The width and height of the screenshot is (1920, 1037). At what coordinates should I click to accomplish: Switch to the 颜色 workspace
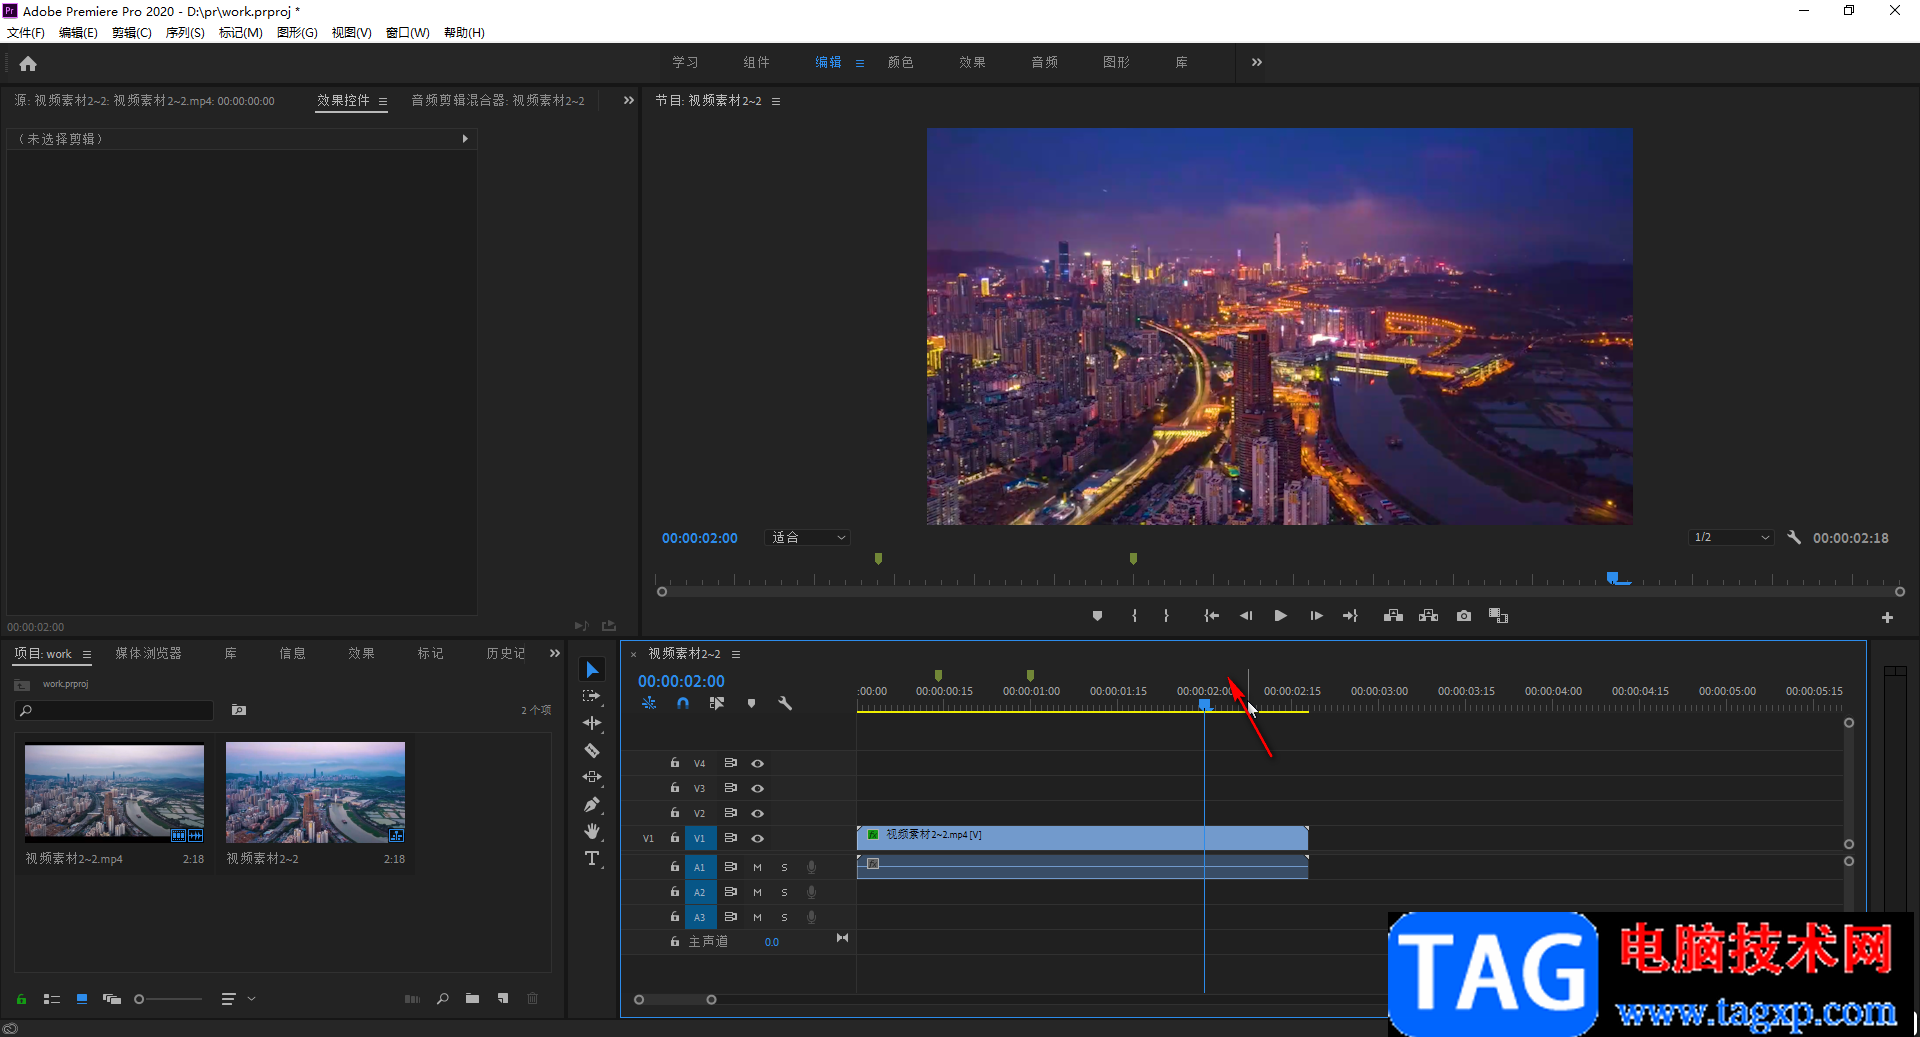coord(900,62)
